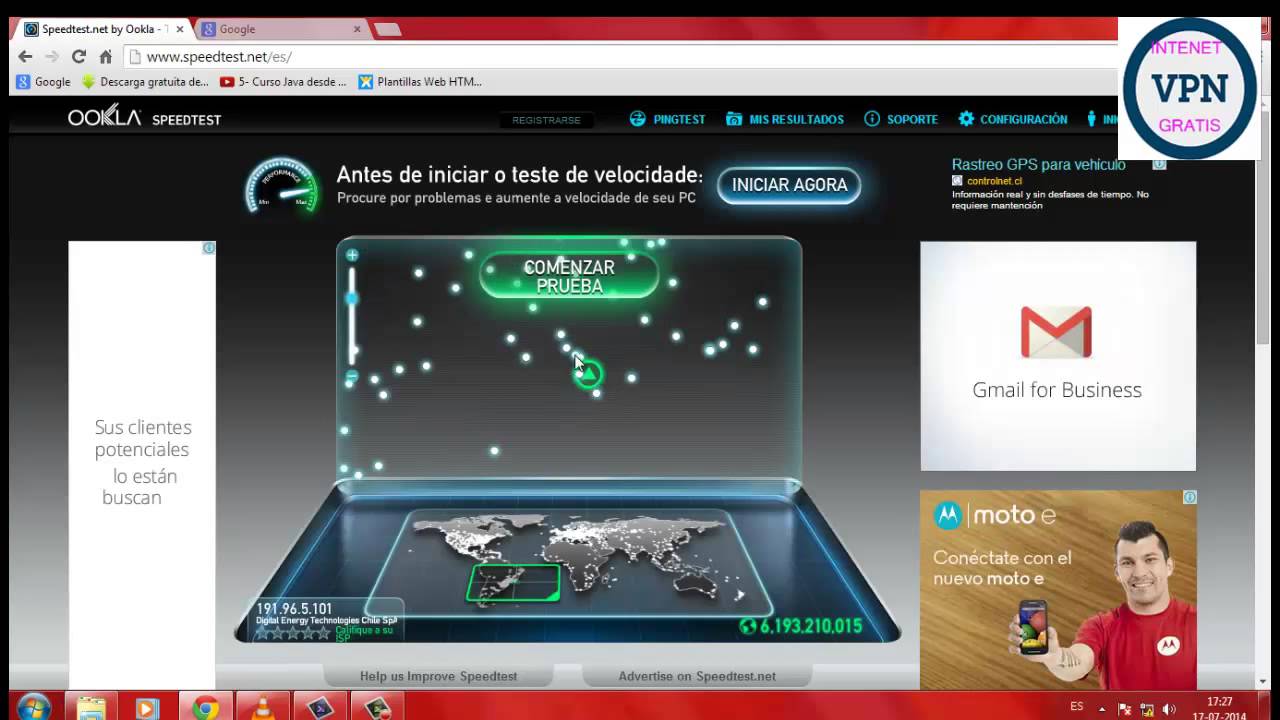Viewport: 1280px width, 720px height.
Task: Click the moto e advertisement
Action: pyautogui.click(x=1058, y=590)
